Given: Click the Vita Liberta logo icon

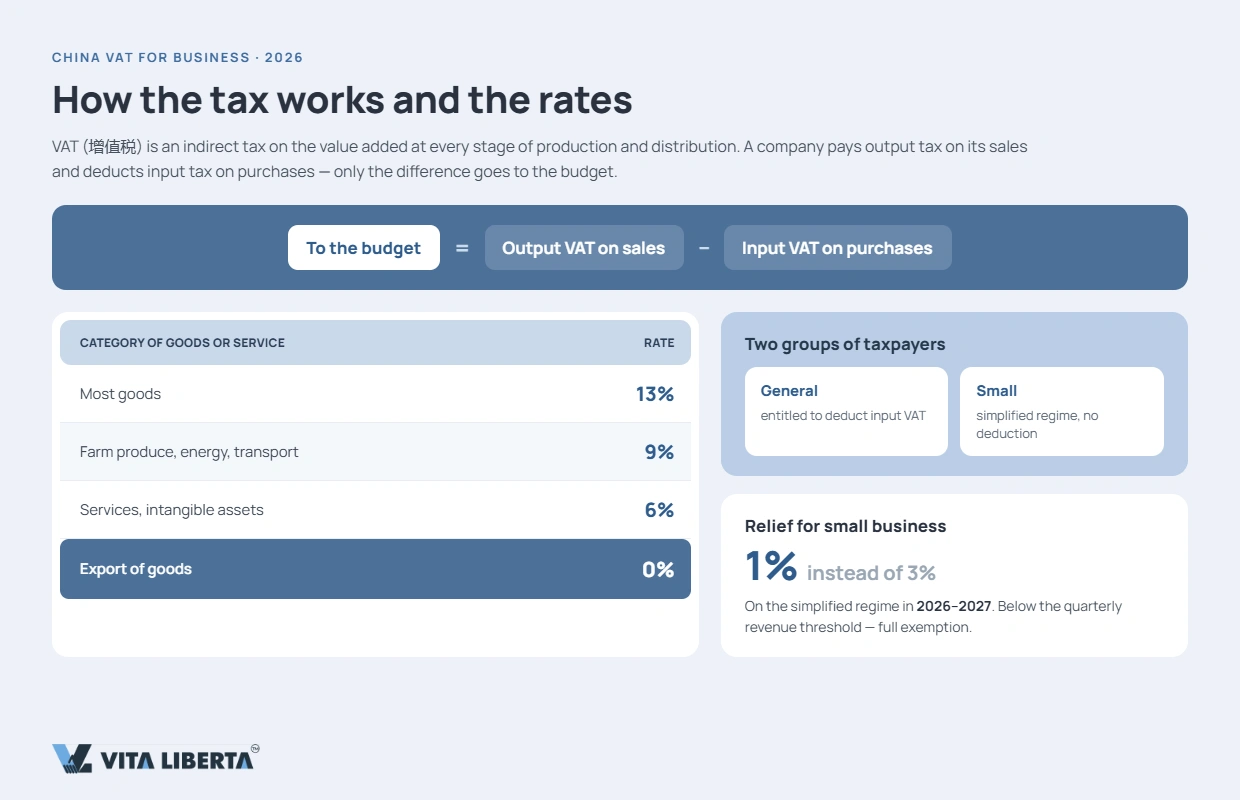Looking at the screenshot, I should coord(72,759).
